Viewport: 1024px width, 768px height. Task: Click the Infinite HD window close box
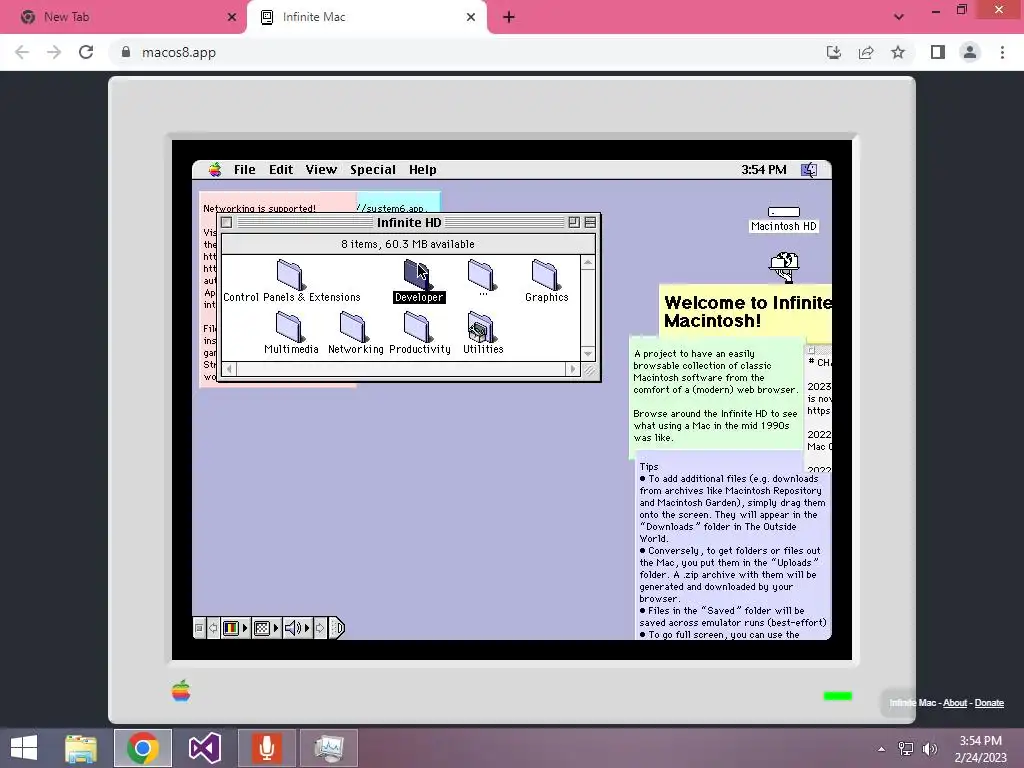coord(227,223)
